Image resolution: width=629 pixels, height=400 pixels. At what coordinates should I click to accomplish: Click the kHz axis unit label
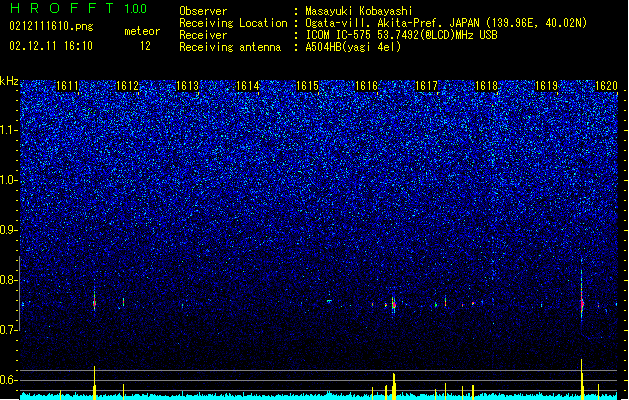(x=9, y=81)
